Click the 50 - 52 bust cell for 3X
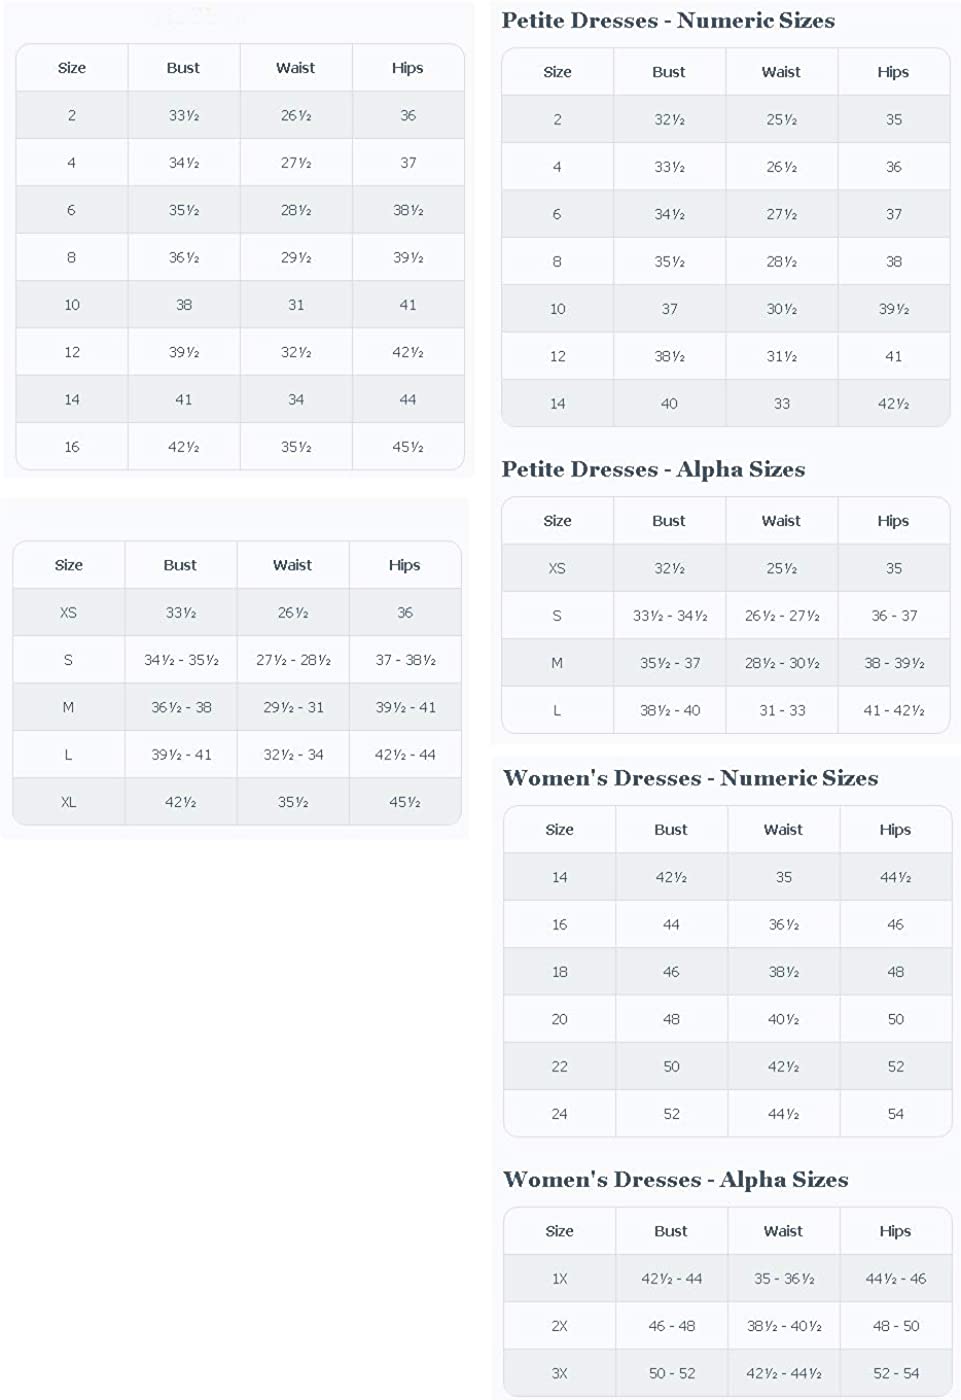961x1400 pixels. click(x=671, y=1374)
